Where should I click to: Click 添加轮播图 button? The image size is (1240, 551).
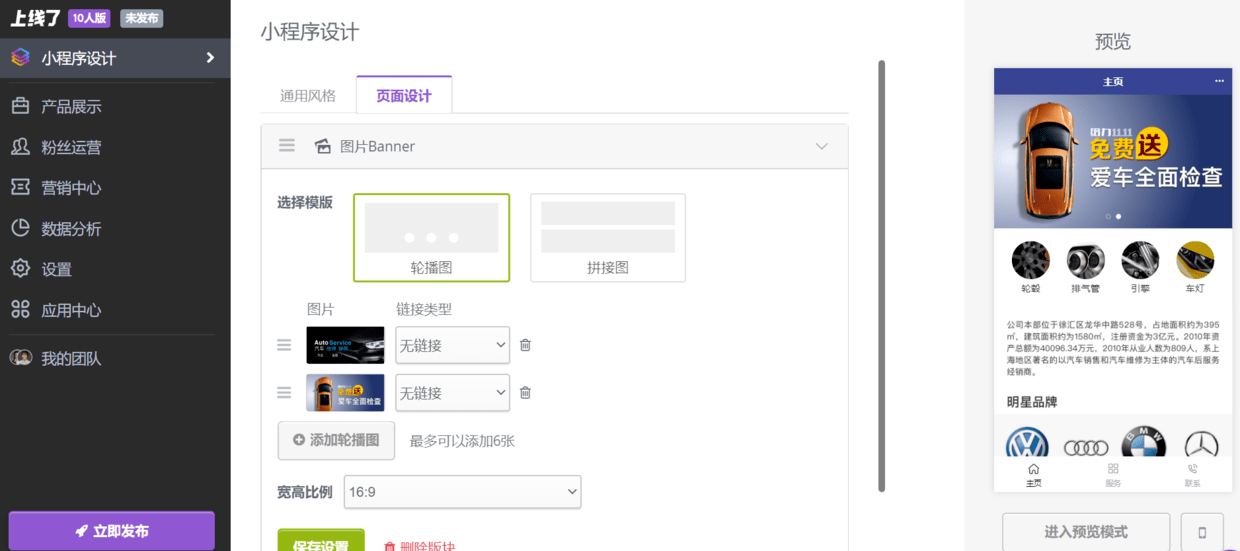[336, 440]
